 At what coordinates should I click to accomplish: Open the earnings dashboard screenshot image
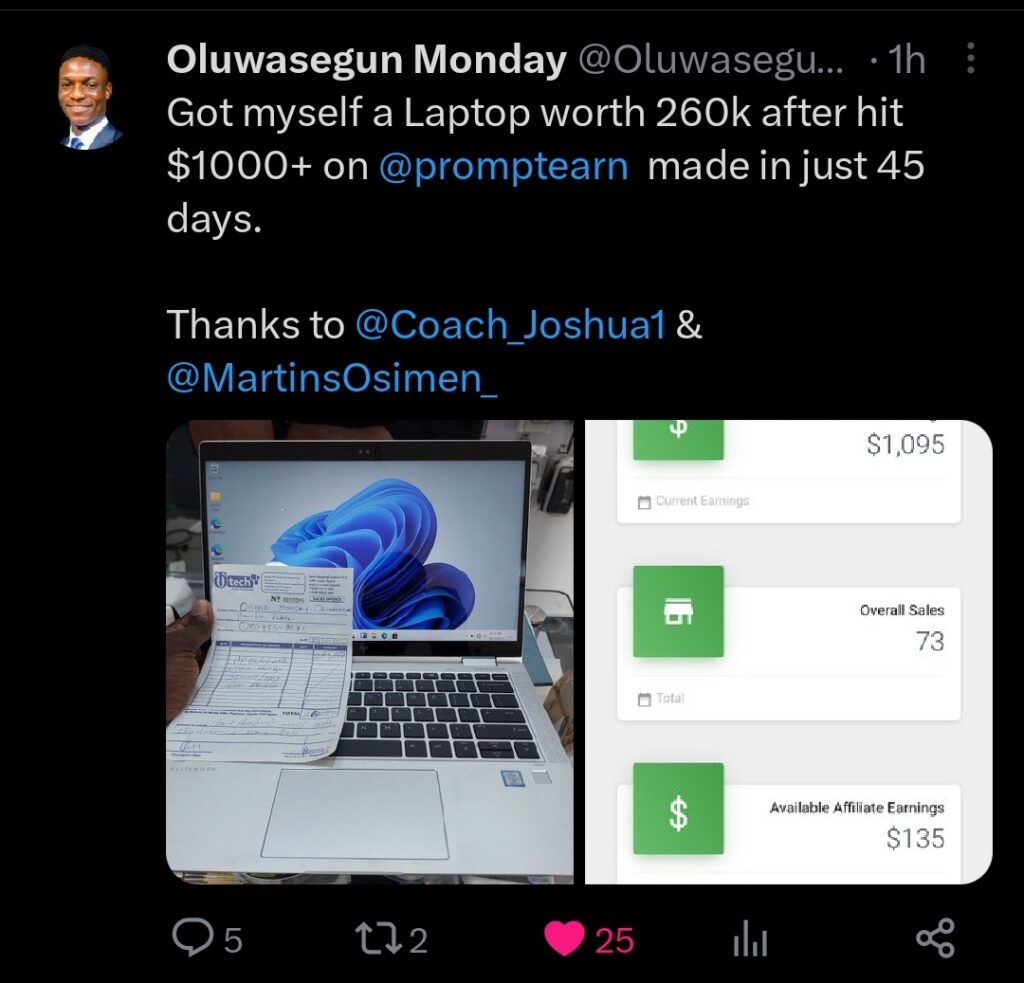788,652
